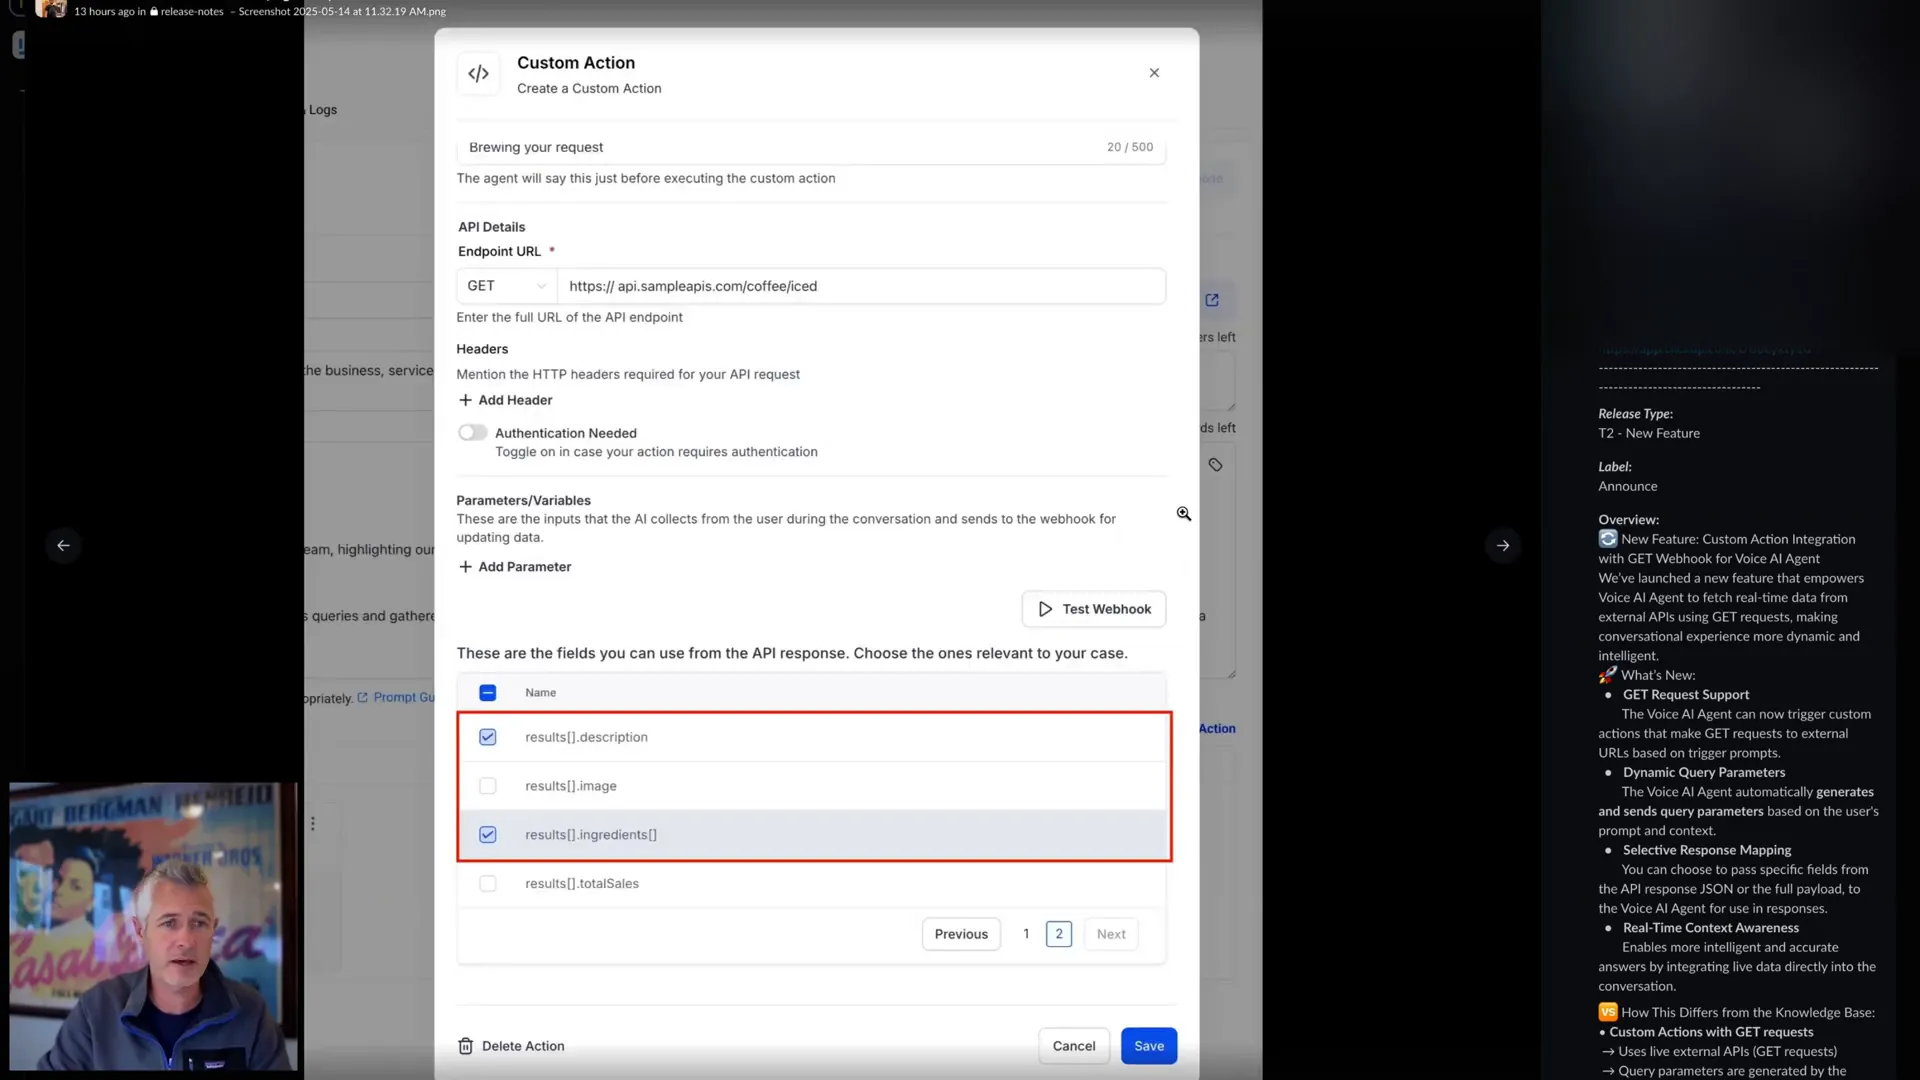
Task: Click the results[].totalSales row text
Action: point(582,884)
